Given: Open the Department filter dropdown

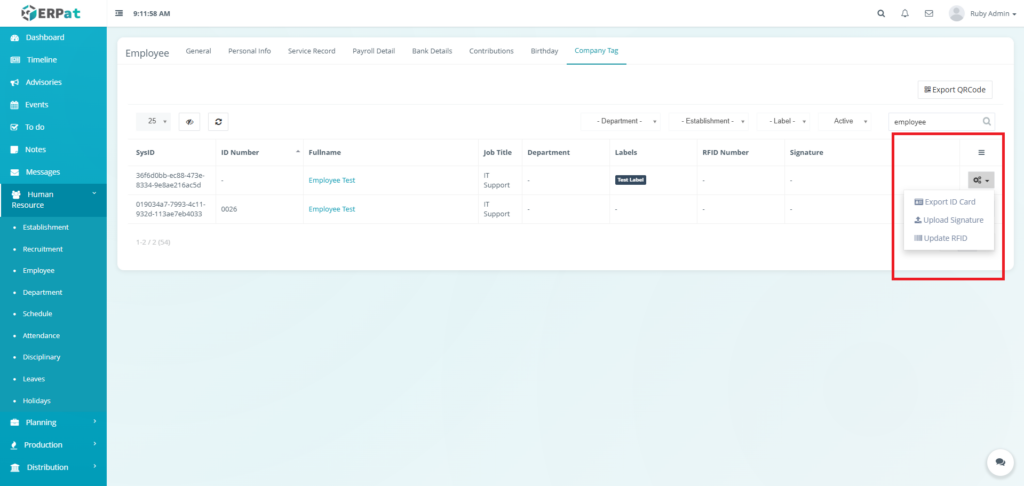Looking at the screenshot, I should [626, 121].
